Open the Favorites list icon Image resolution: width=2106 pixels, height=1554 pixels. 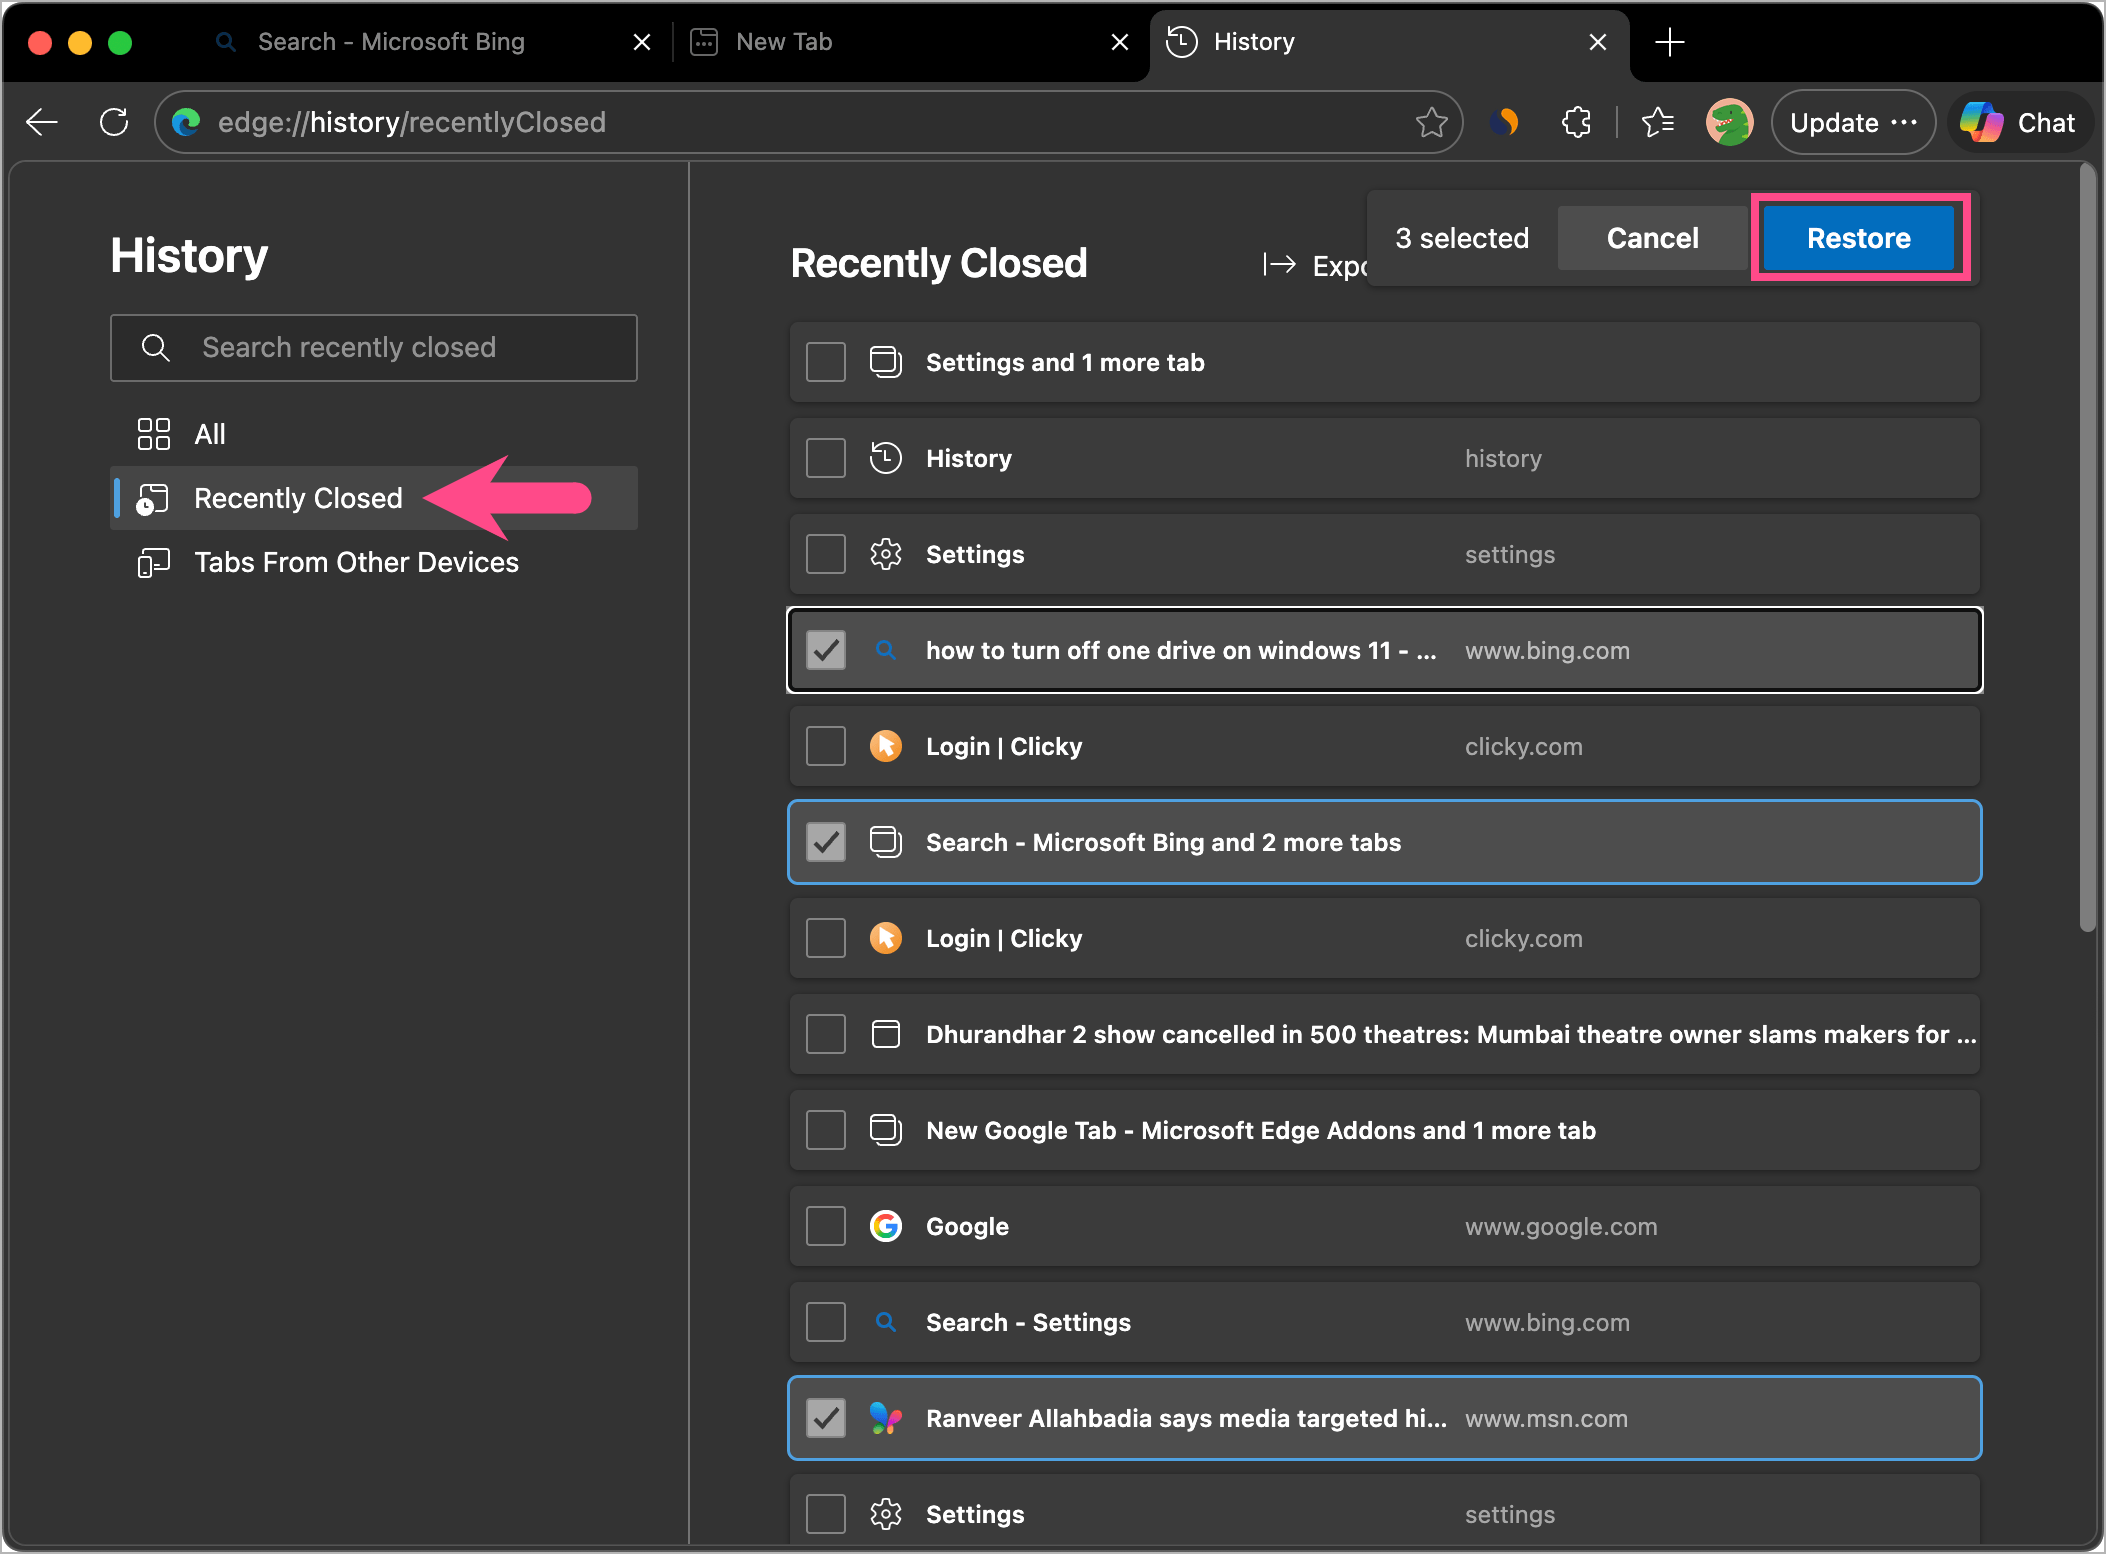pos(1658,122)
